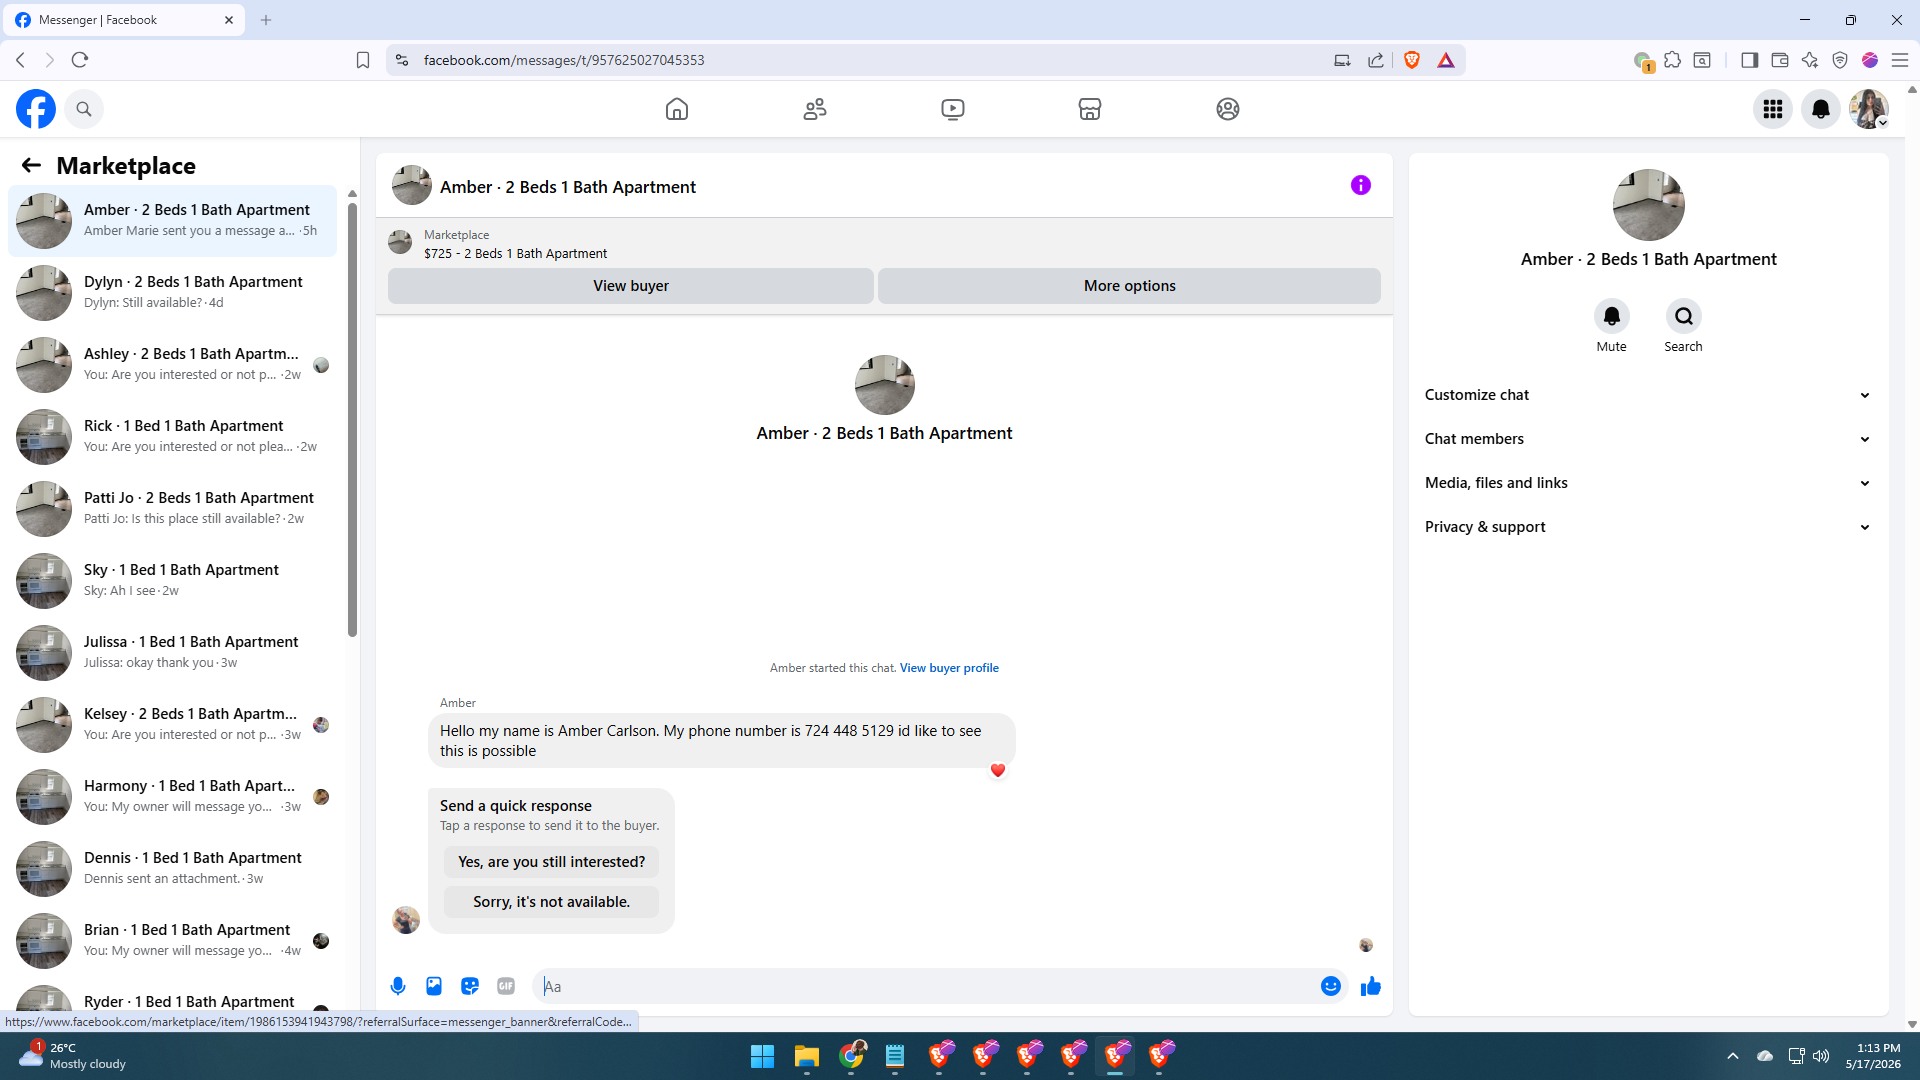Open the account profile picture menu
This screenshot has height=1080, width=1920.
click(x=1868, y=109)
